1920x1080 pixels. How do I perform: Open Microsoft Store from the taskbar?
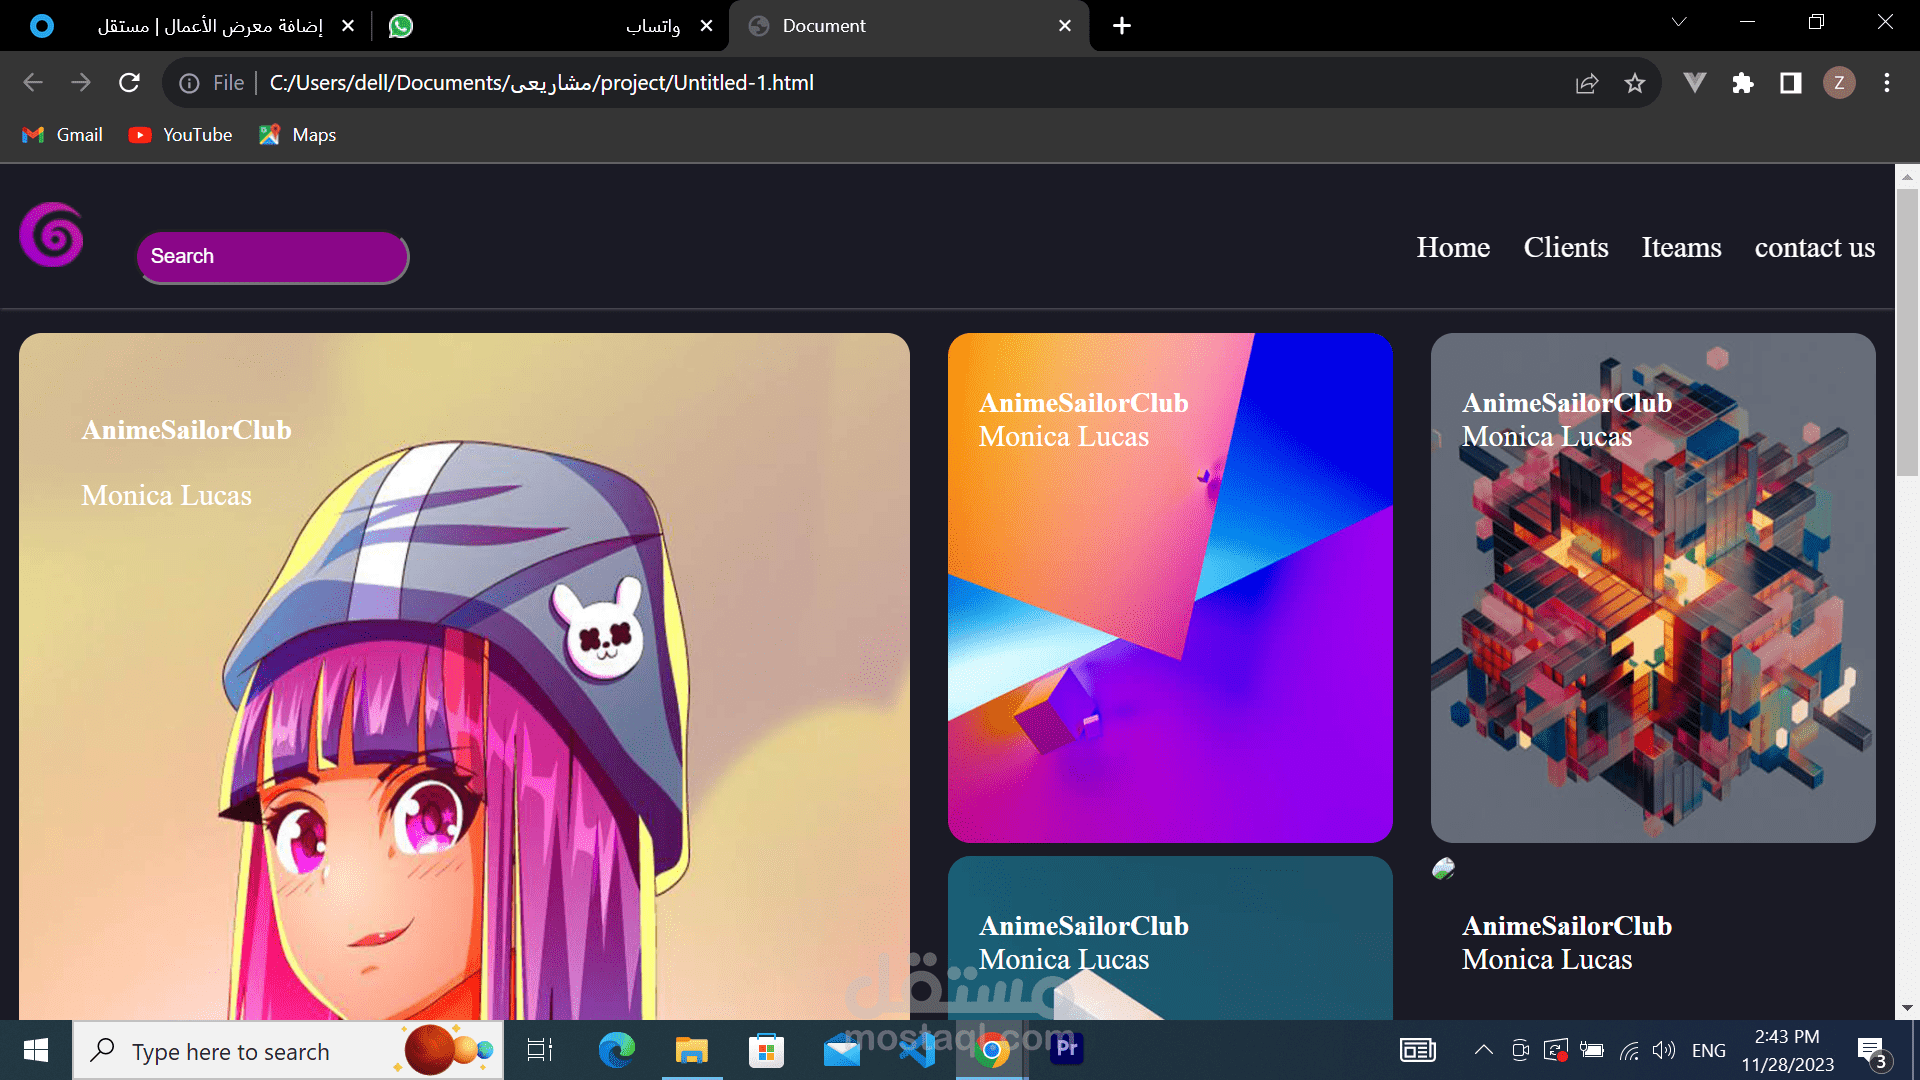[766, 1050]
